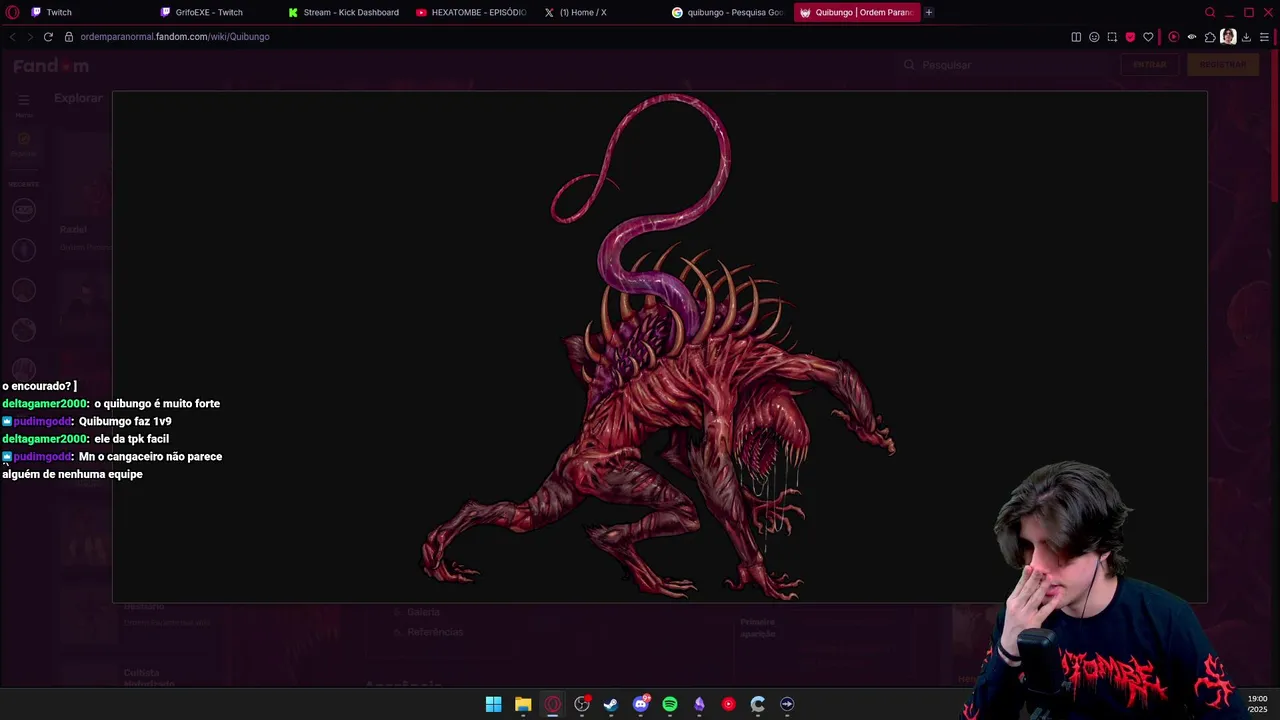Open the downloads icon in toolbar

pos(1246,37)
